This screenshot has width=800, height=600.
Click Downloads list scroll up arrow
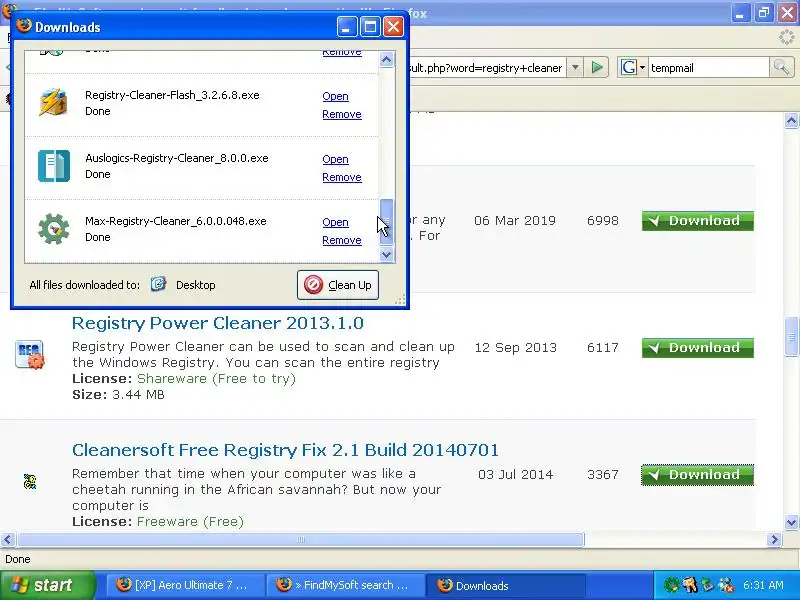[x=386, y=60]
